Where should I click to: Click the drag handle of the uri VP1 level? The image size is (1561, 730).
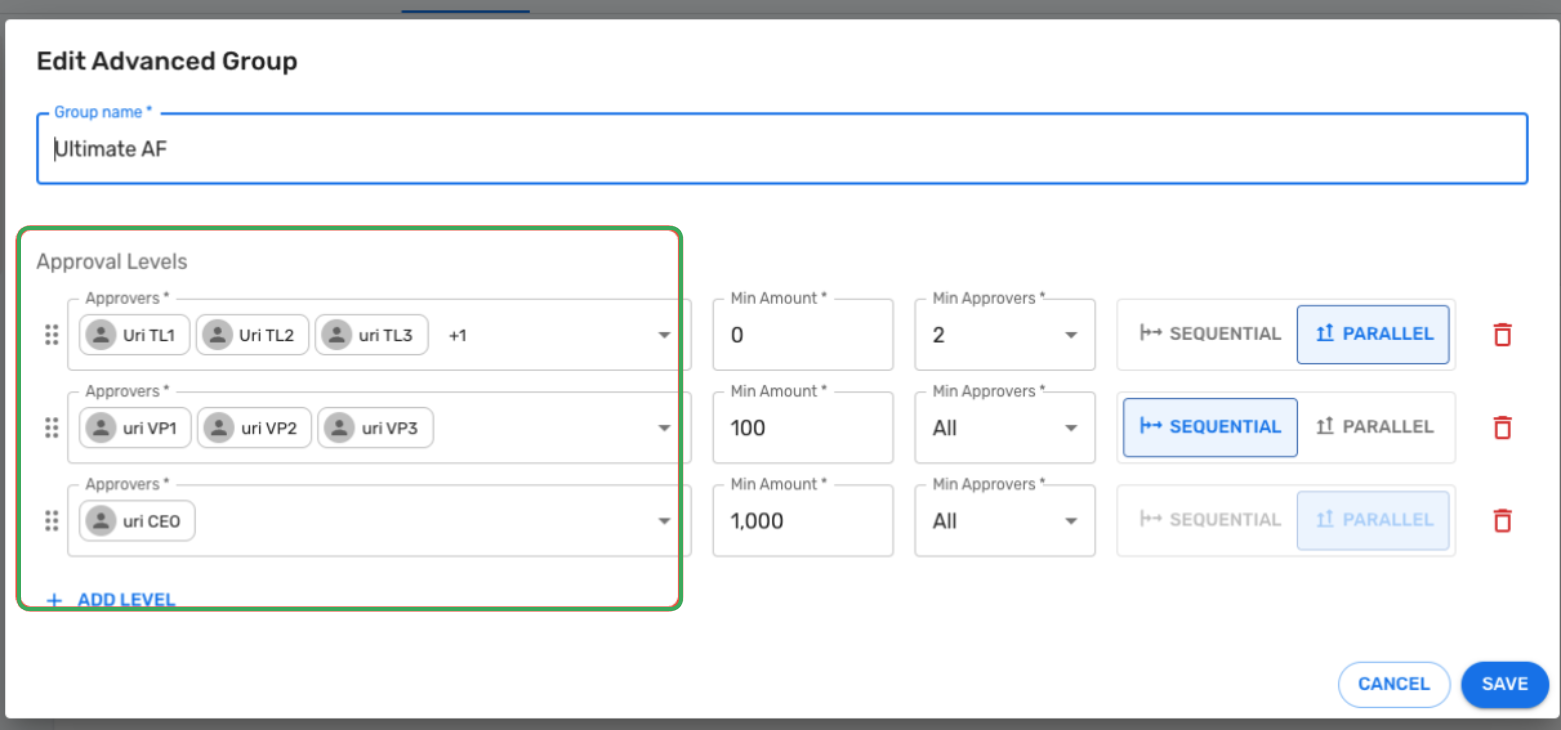click(52, 428)
